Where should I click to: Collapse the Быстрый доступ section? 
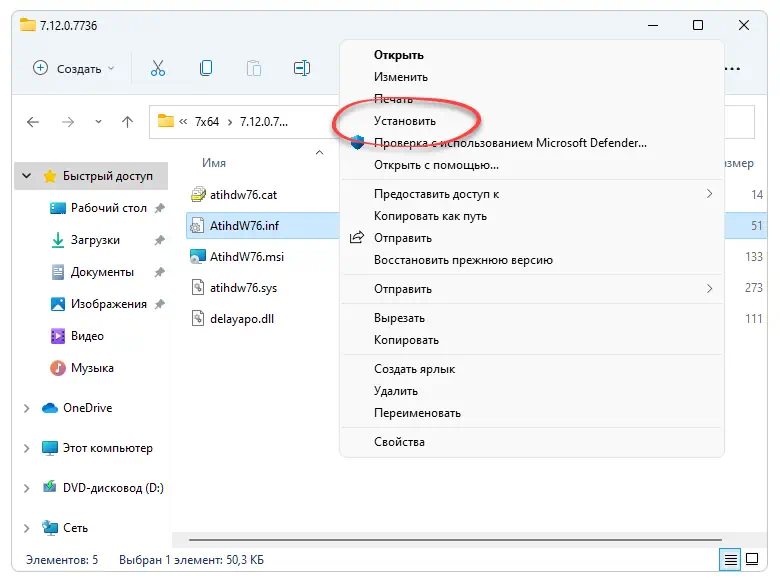27,176
